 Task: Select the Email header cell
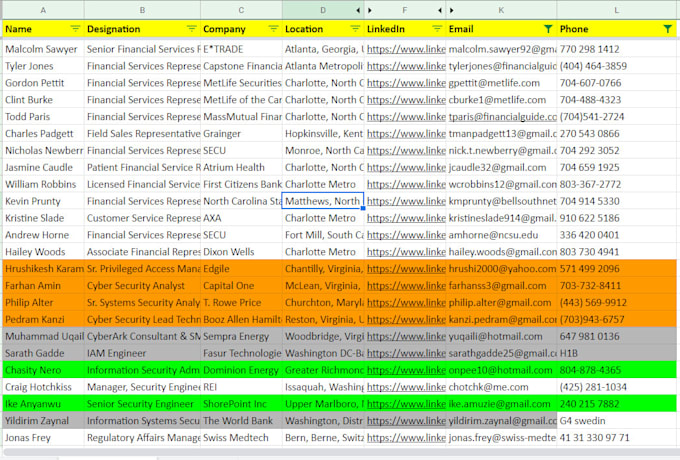pos(501,29)
